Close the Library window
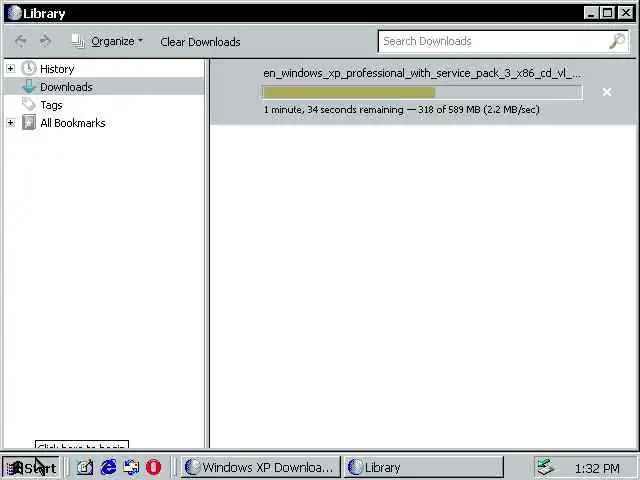This screenshot has width=640, height=480. pyautogui.click(x=625, y=13)
